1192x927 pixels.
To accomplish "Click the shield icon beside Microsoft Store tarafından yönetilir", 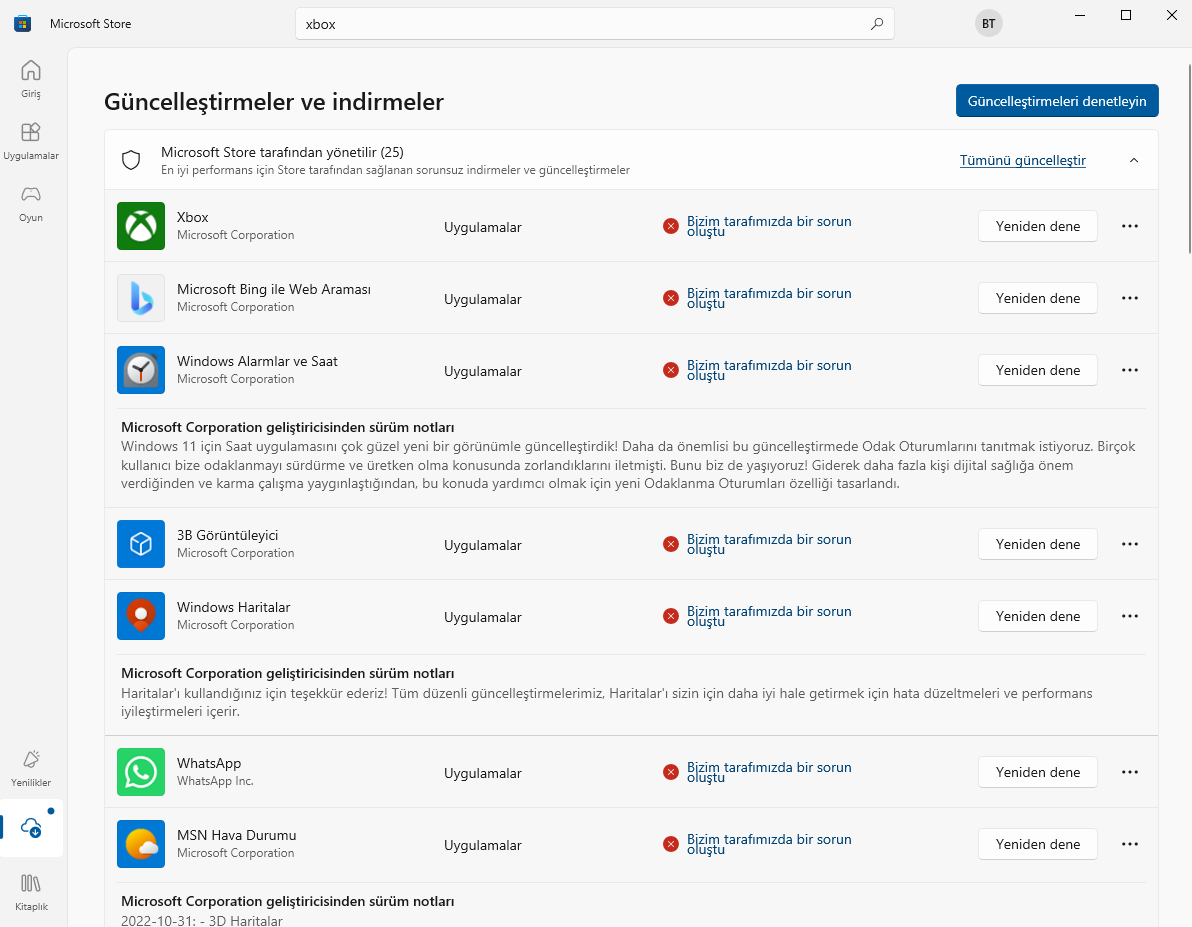I will pos(131,160).
